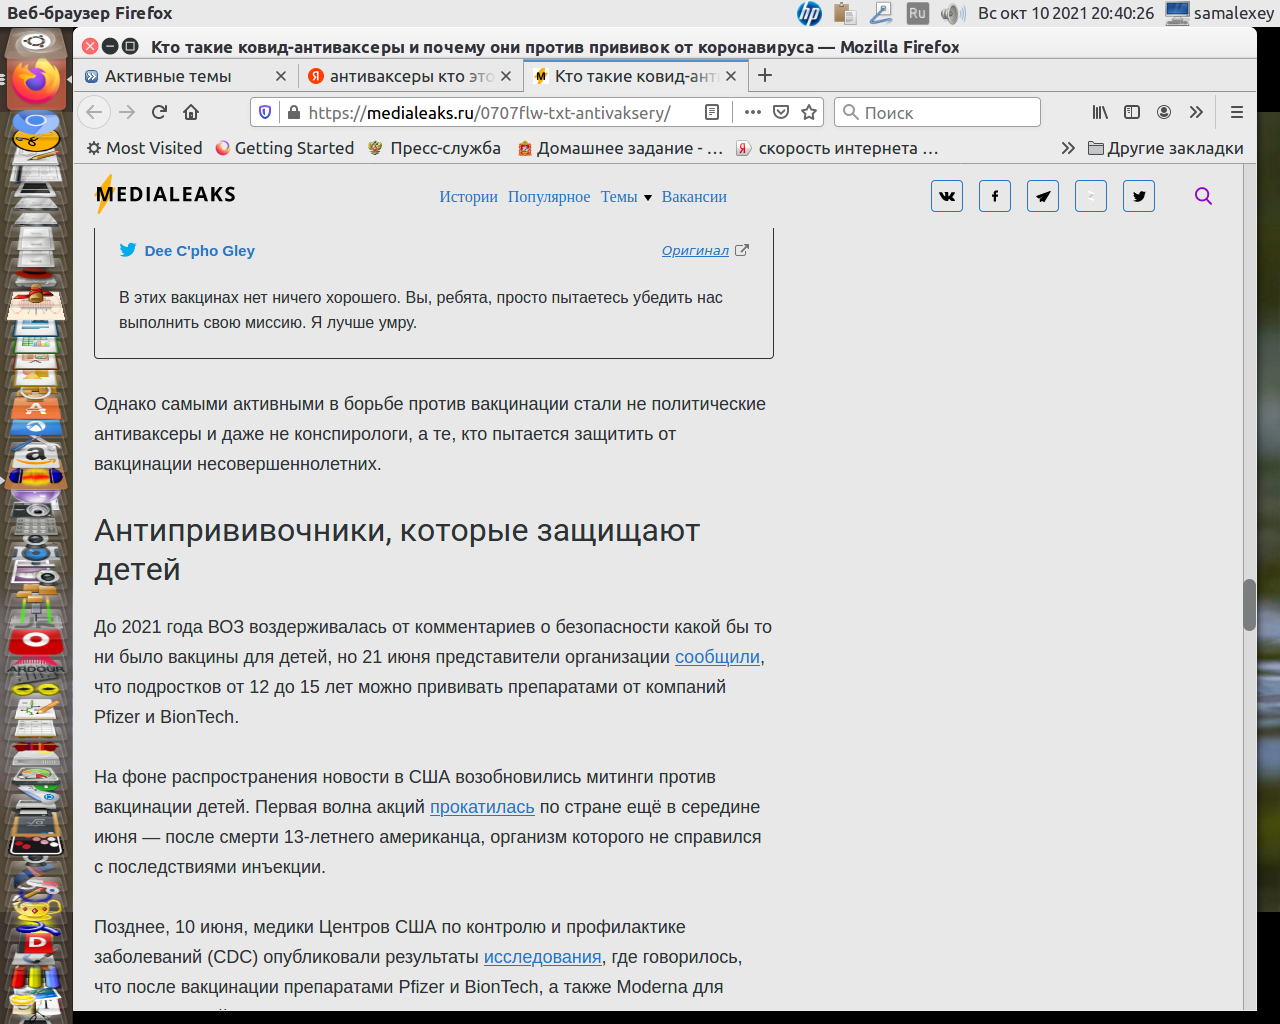The width and height of the screenshot is (1280, 1024).
Task: Open Medialeaks Telegram channel icon
Action: tap(1043, 196)
